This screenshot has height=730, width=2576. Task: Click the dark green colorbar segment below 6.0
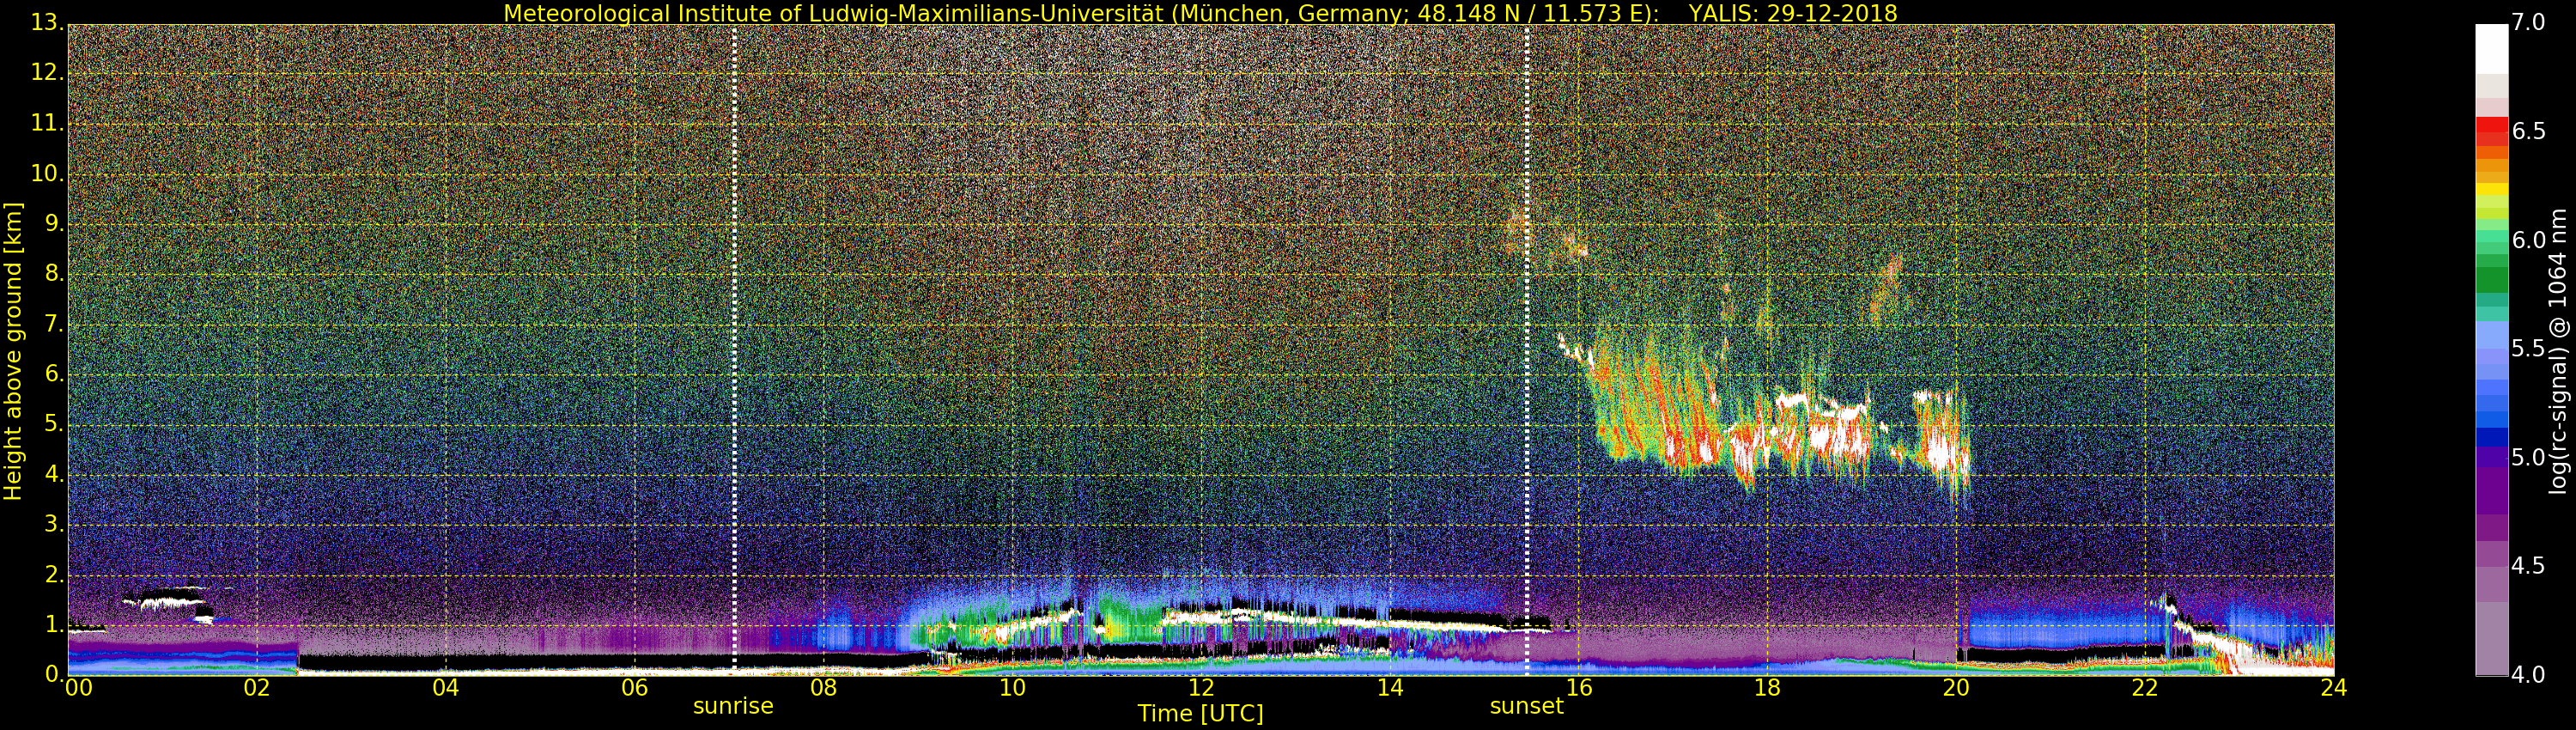point(2491,279)
